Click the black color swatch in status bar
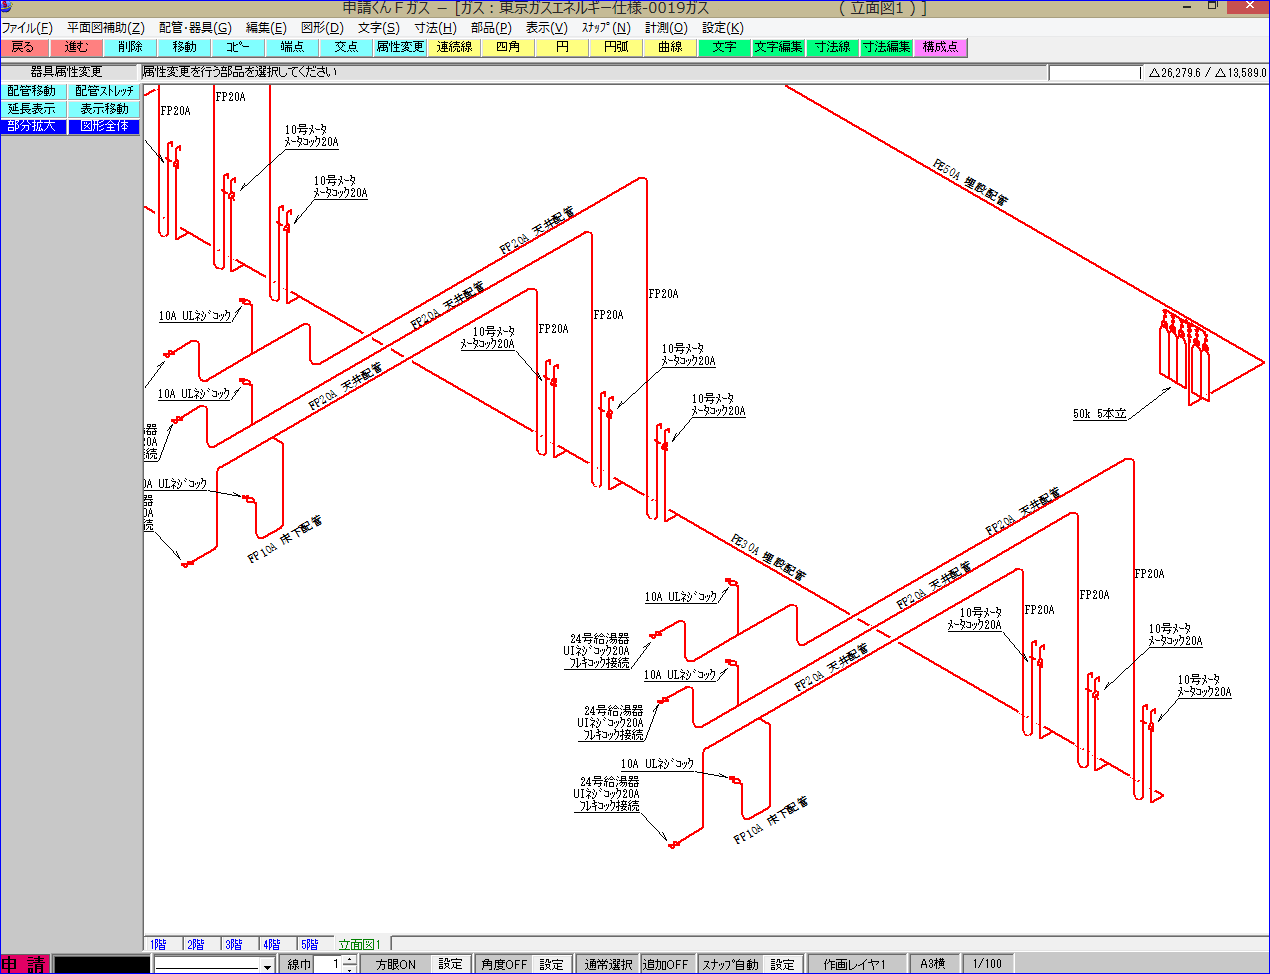Screen dimensions: 1270x974 coord(101,964)
